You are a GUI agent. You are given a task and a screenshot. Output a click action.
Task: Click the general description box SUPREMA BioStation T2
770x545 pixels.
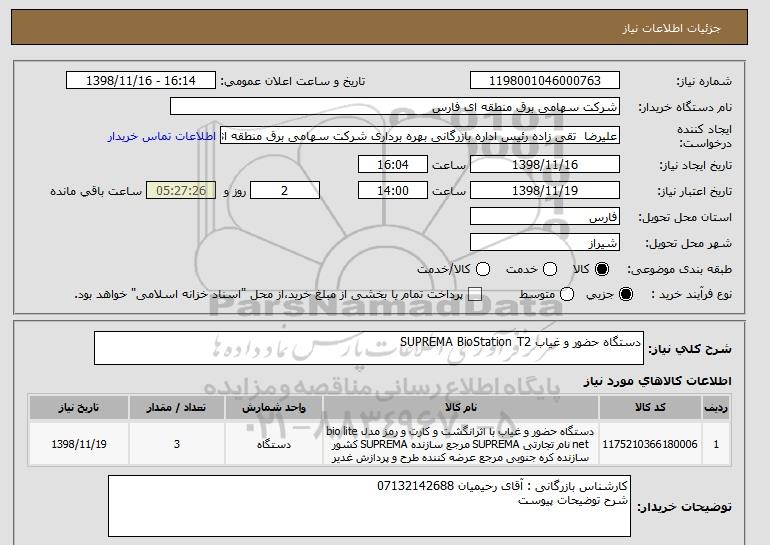point(369,348)
